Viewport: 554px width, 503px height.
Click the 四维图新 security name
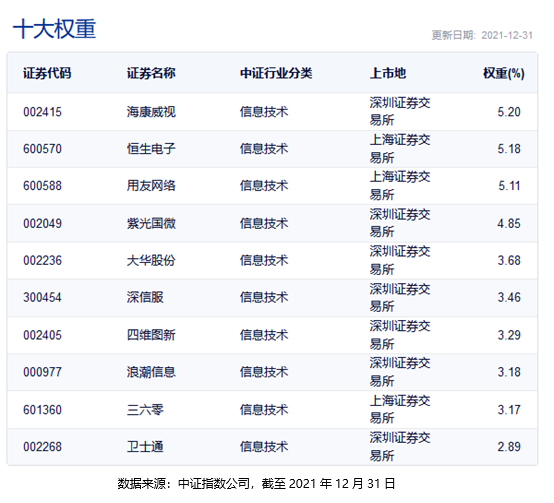click(151, 335)
